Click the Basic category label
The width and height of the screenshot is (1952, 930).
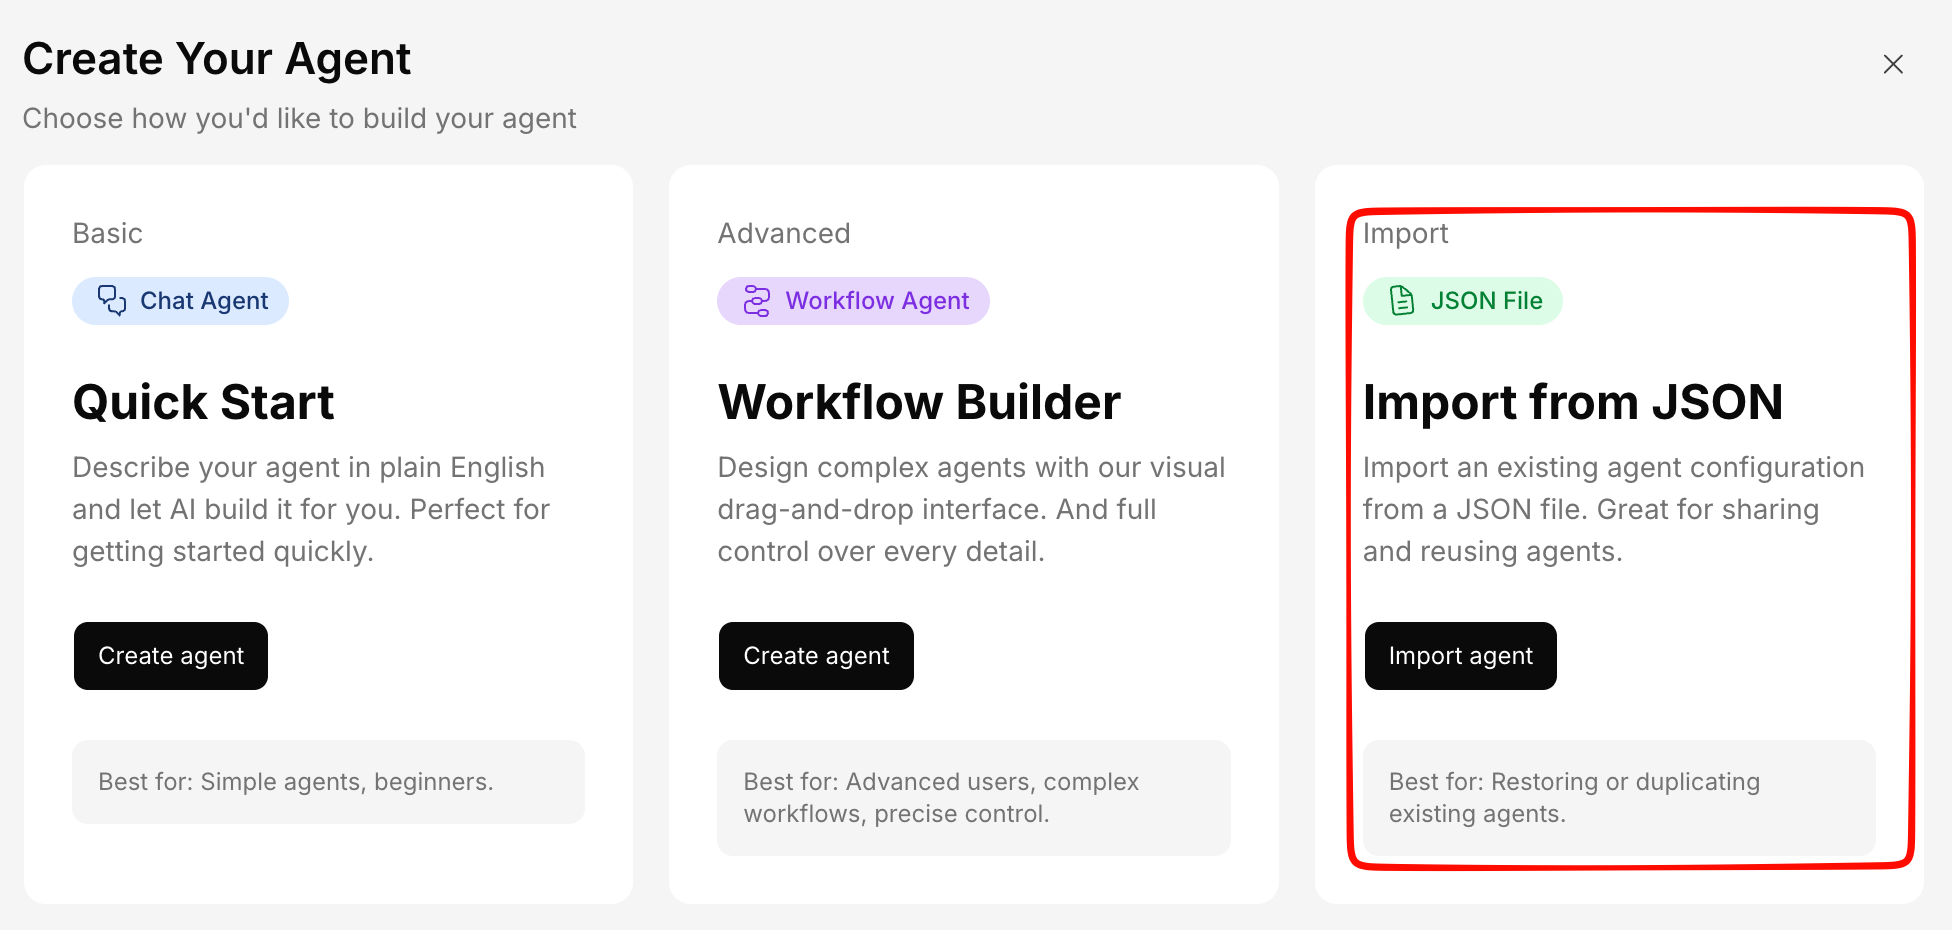click(x=107, y=233)
